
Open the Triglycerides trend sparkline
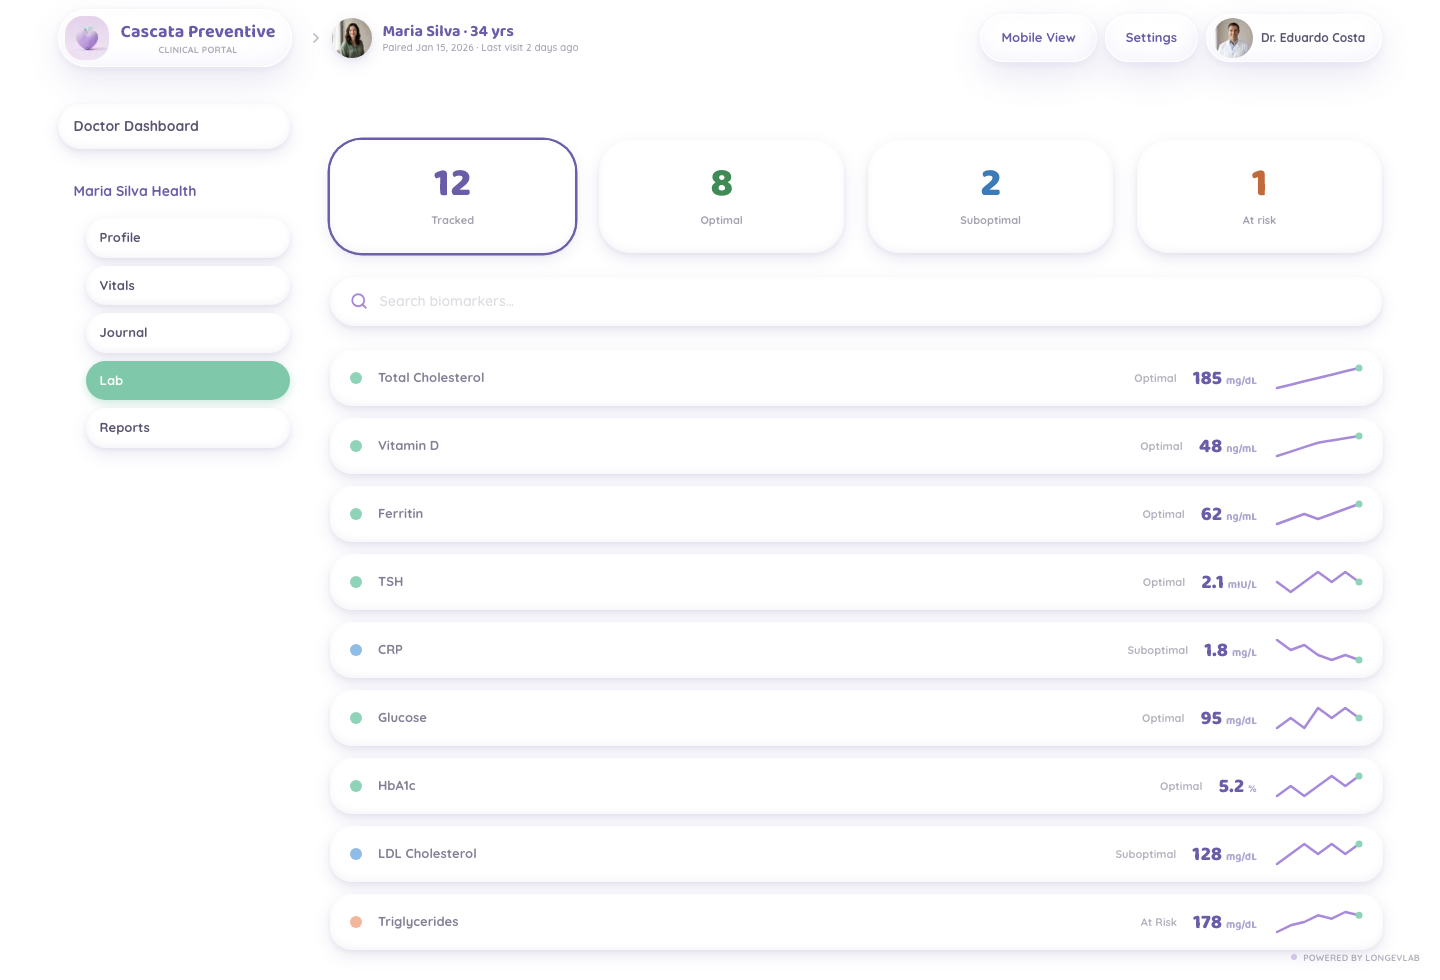point(1319,921)
